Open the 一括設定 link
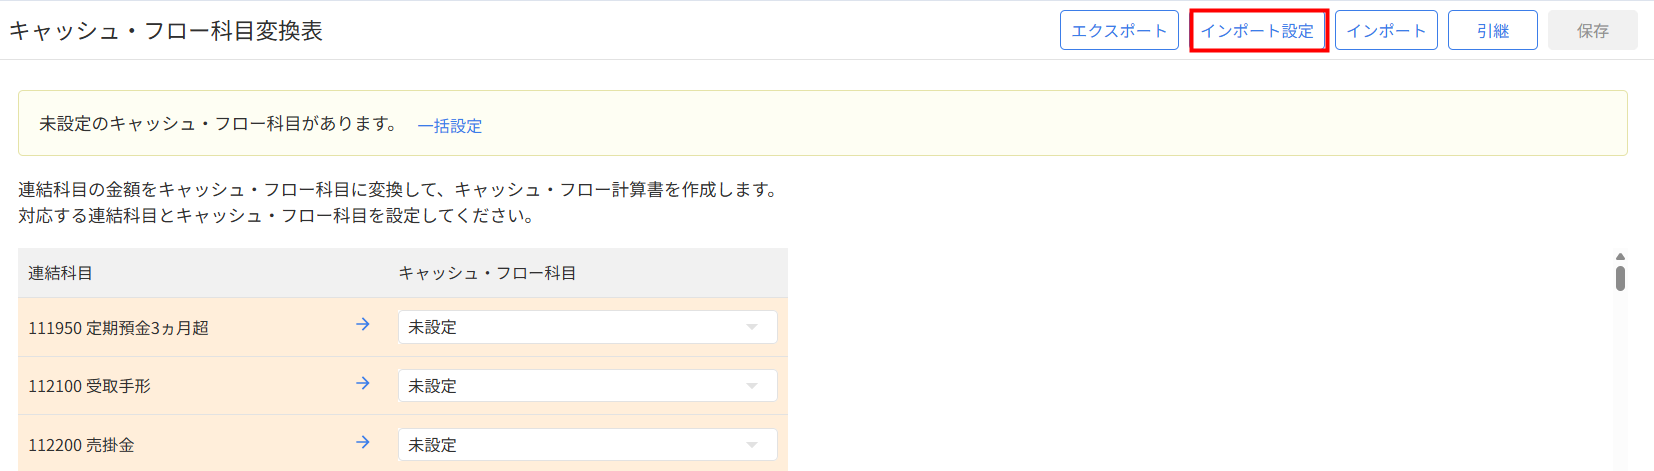 click(450, 126)
